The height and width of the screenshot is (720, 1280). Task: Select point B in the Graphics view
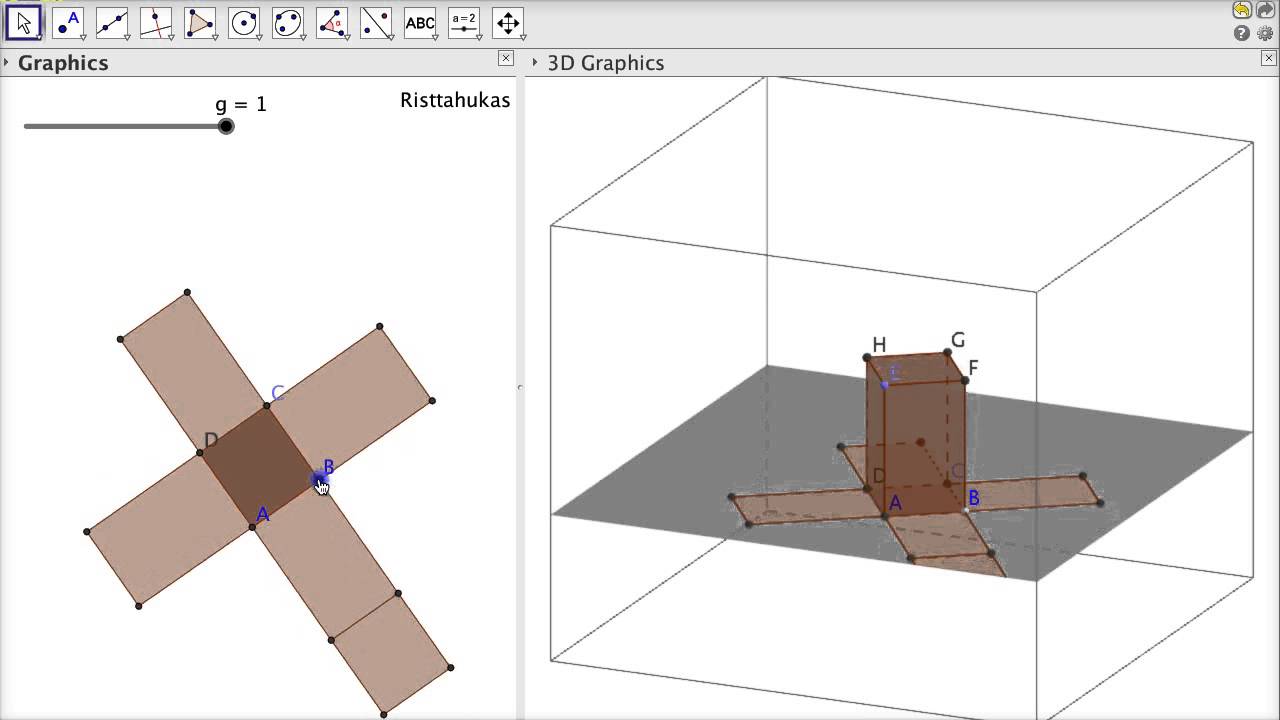coord(319,479)
